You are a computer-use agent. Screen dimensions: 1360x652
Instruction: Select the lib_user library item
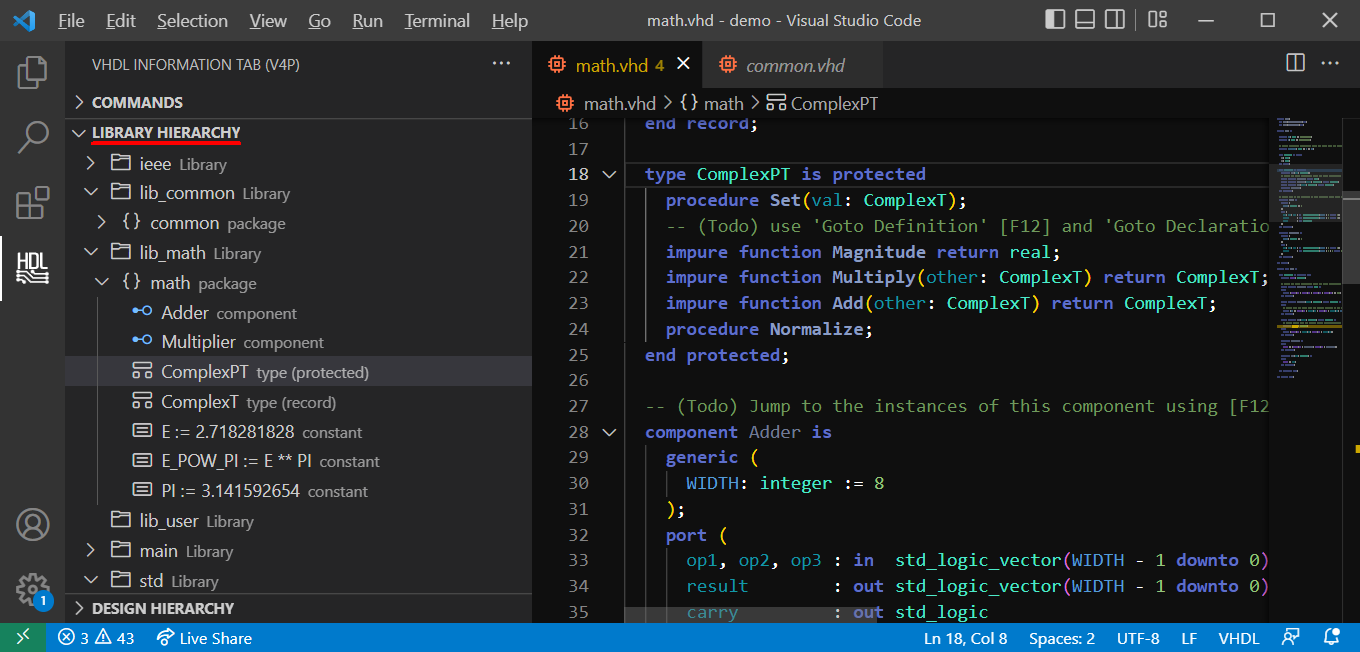[x=298, y=521]
